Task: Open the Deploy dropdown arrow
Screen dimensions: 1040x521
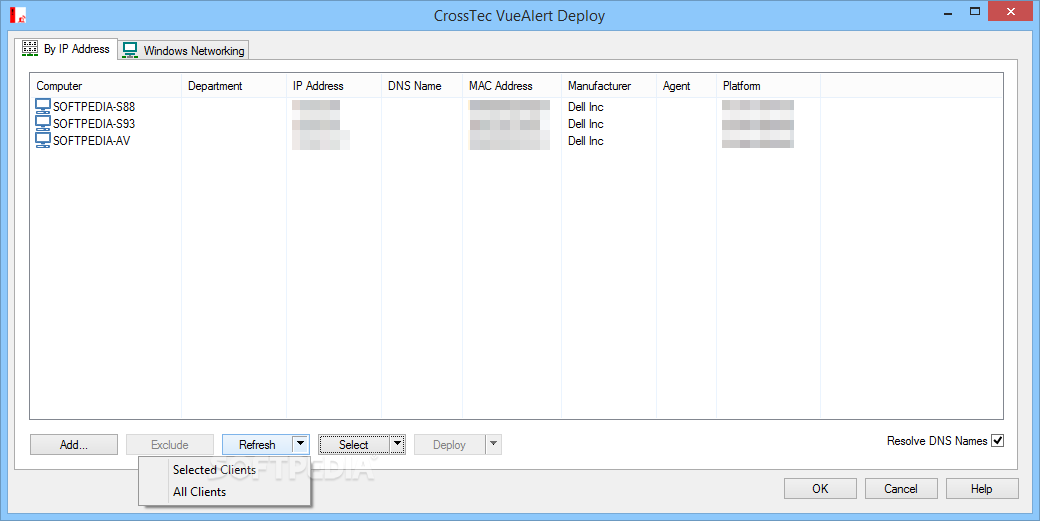Action: (x=493, y=444)
